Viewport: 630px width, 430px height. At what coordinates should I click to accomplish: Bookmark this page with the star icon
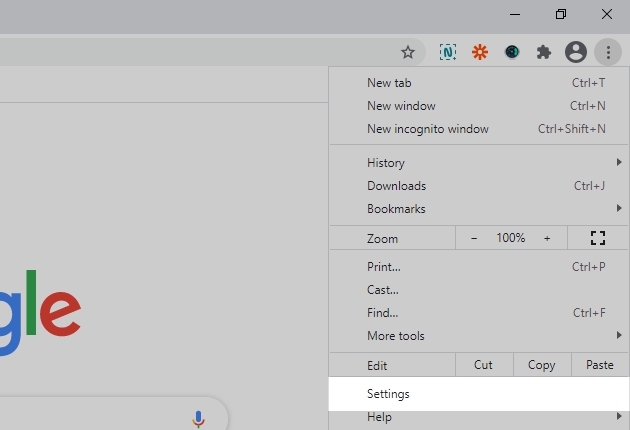408,52
